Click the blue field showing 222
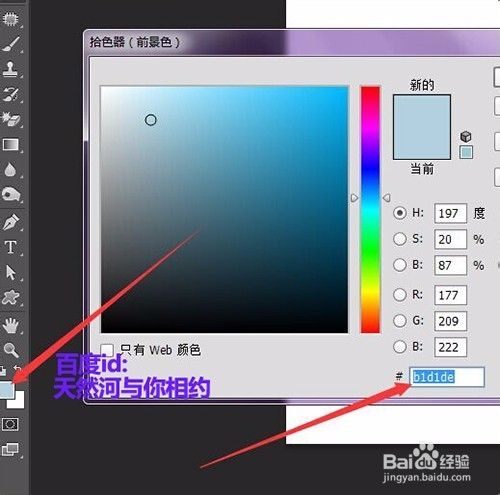This screenshot has width=500, height=495. tap(450, 347)
